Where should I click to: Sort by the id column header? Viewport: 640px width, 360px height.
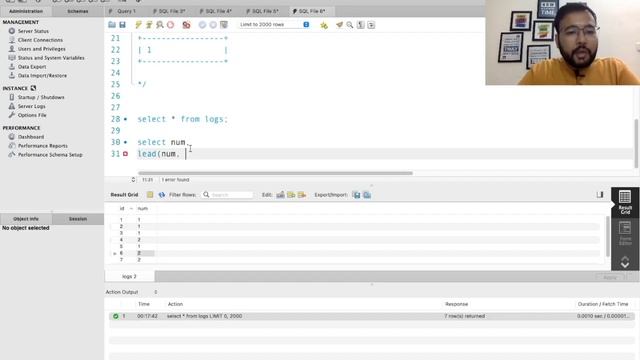tap(122, 209)
